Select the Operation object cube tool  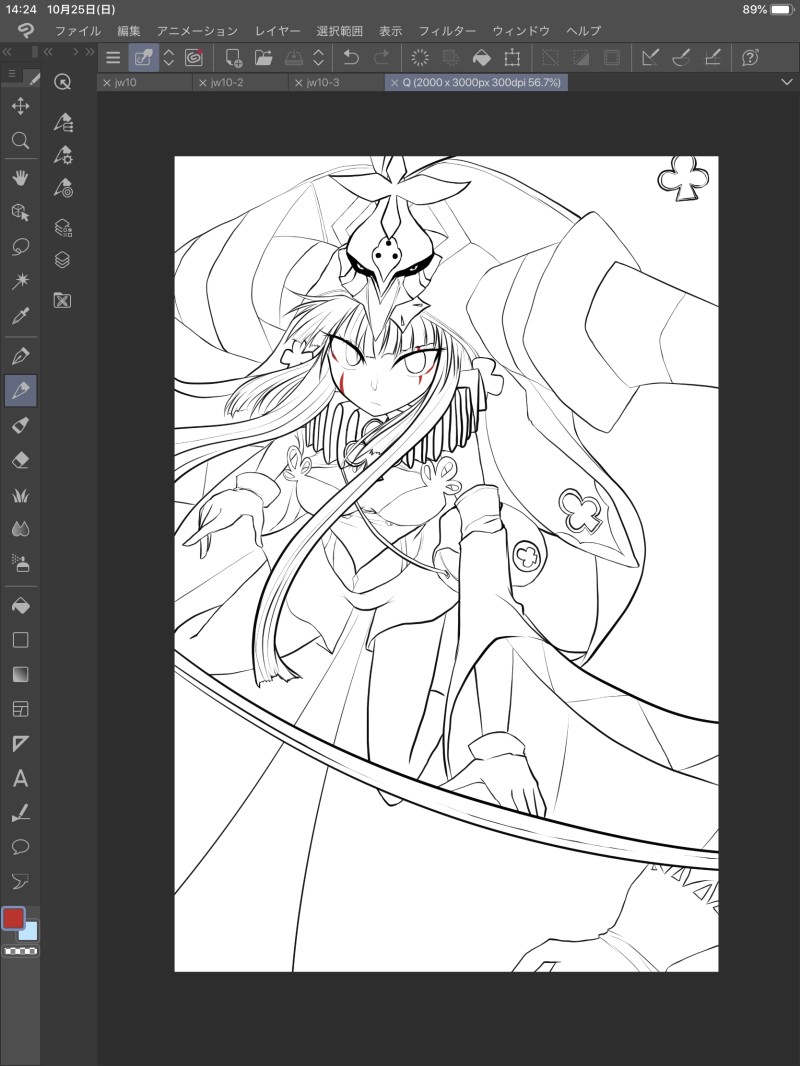coord(20,213)
